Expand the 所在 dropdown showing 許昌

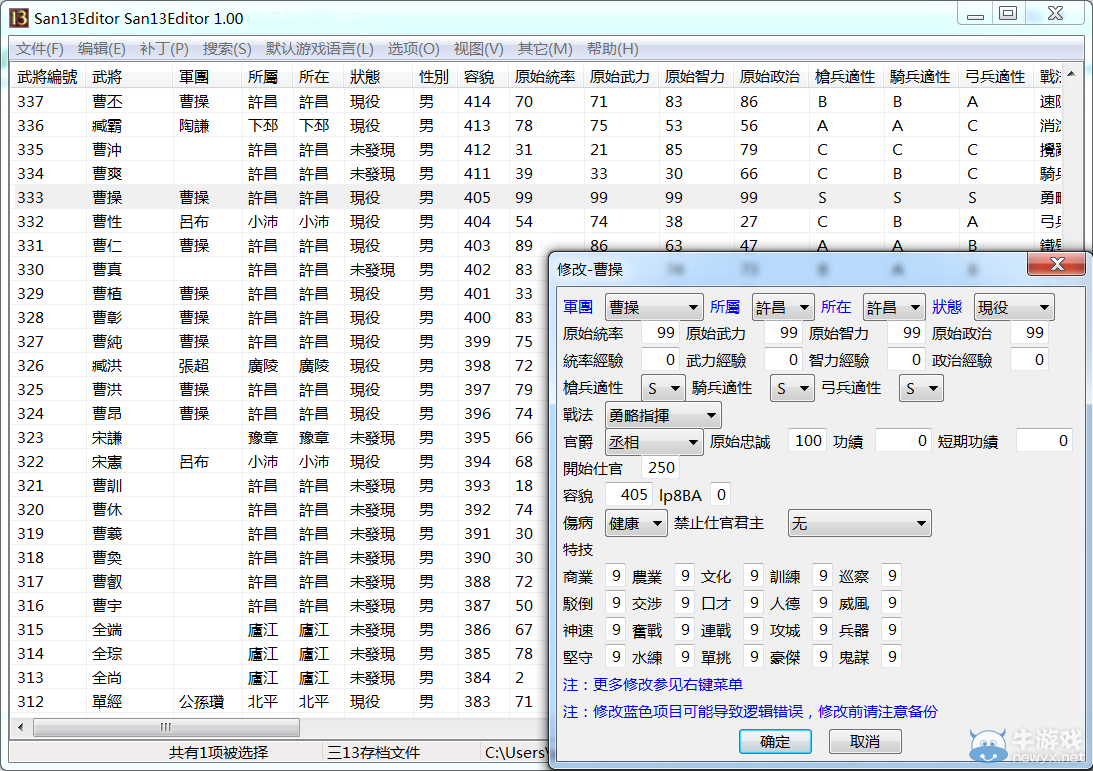pos(894,307)
